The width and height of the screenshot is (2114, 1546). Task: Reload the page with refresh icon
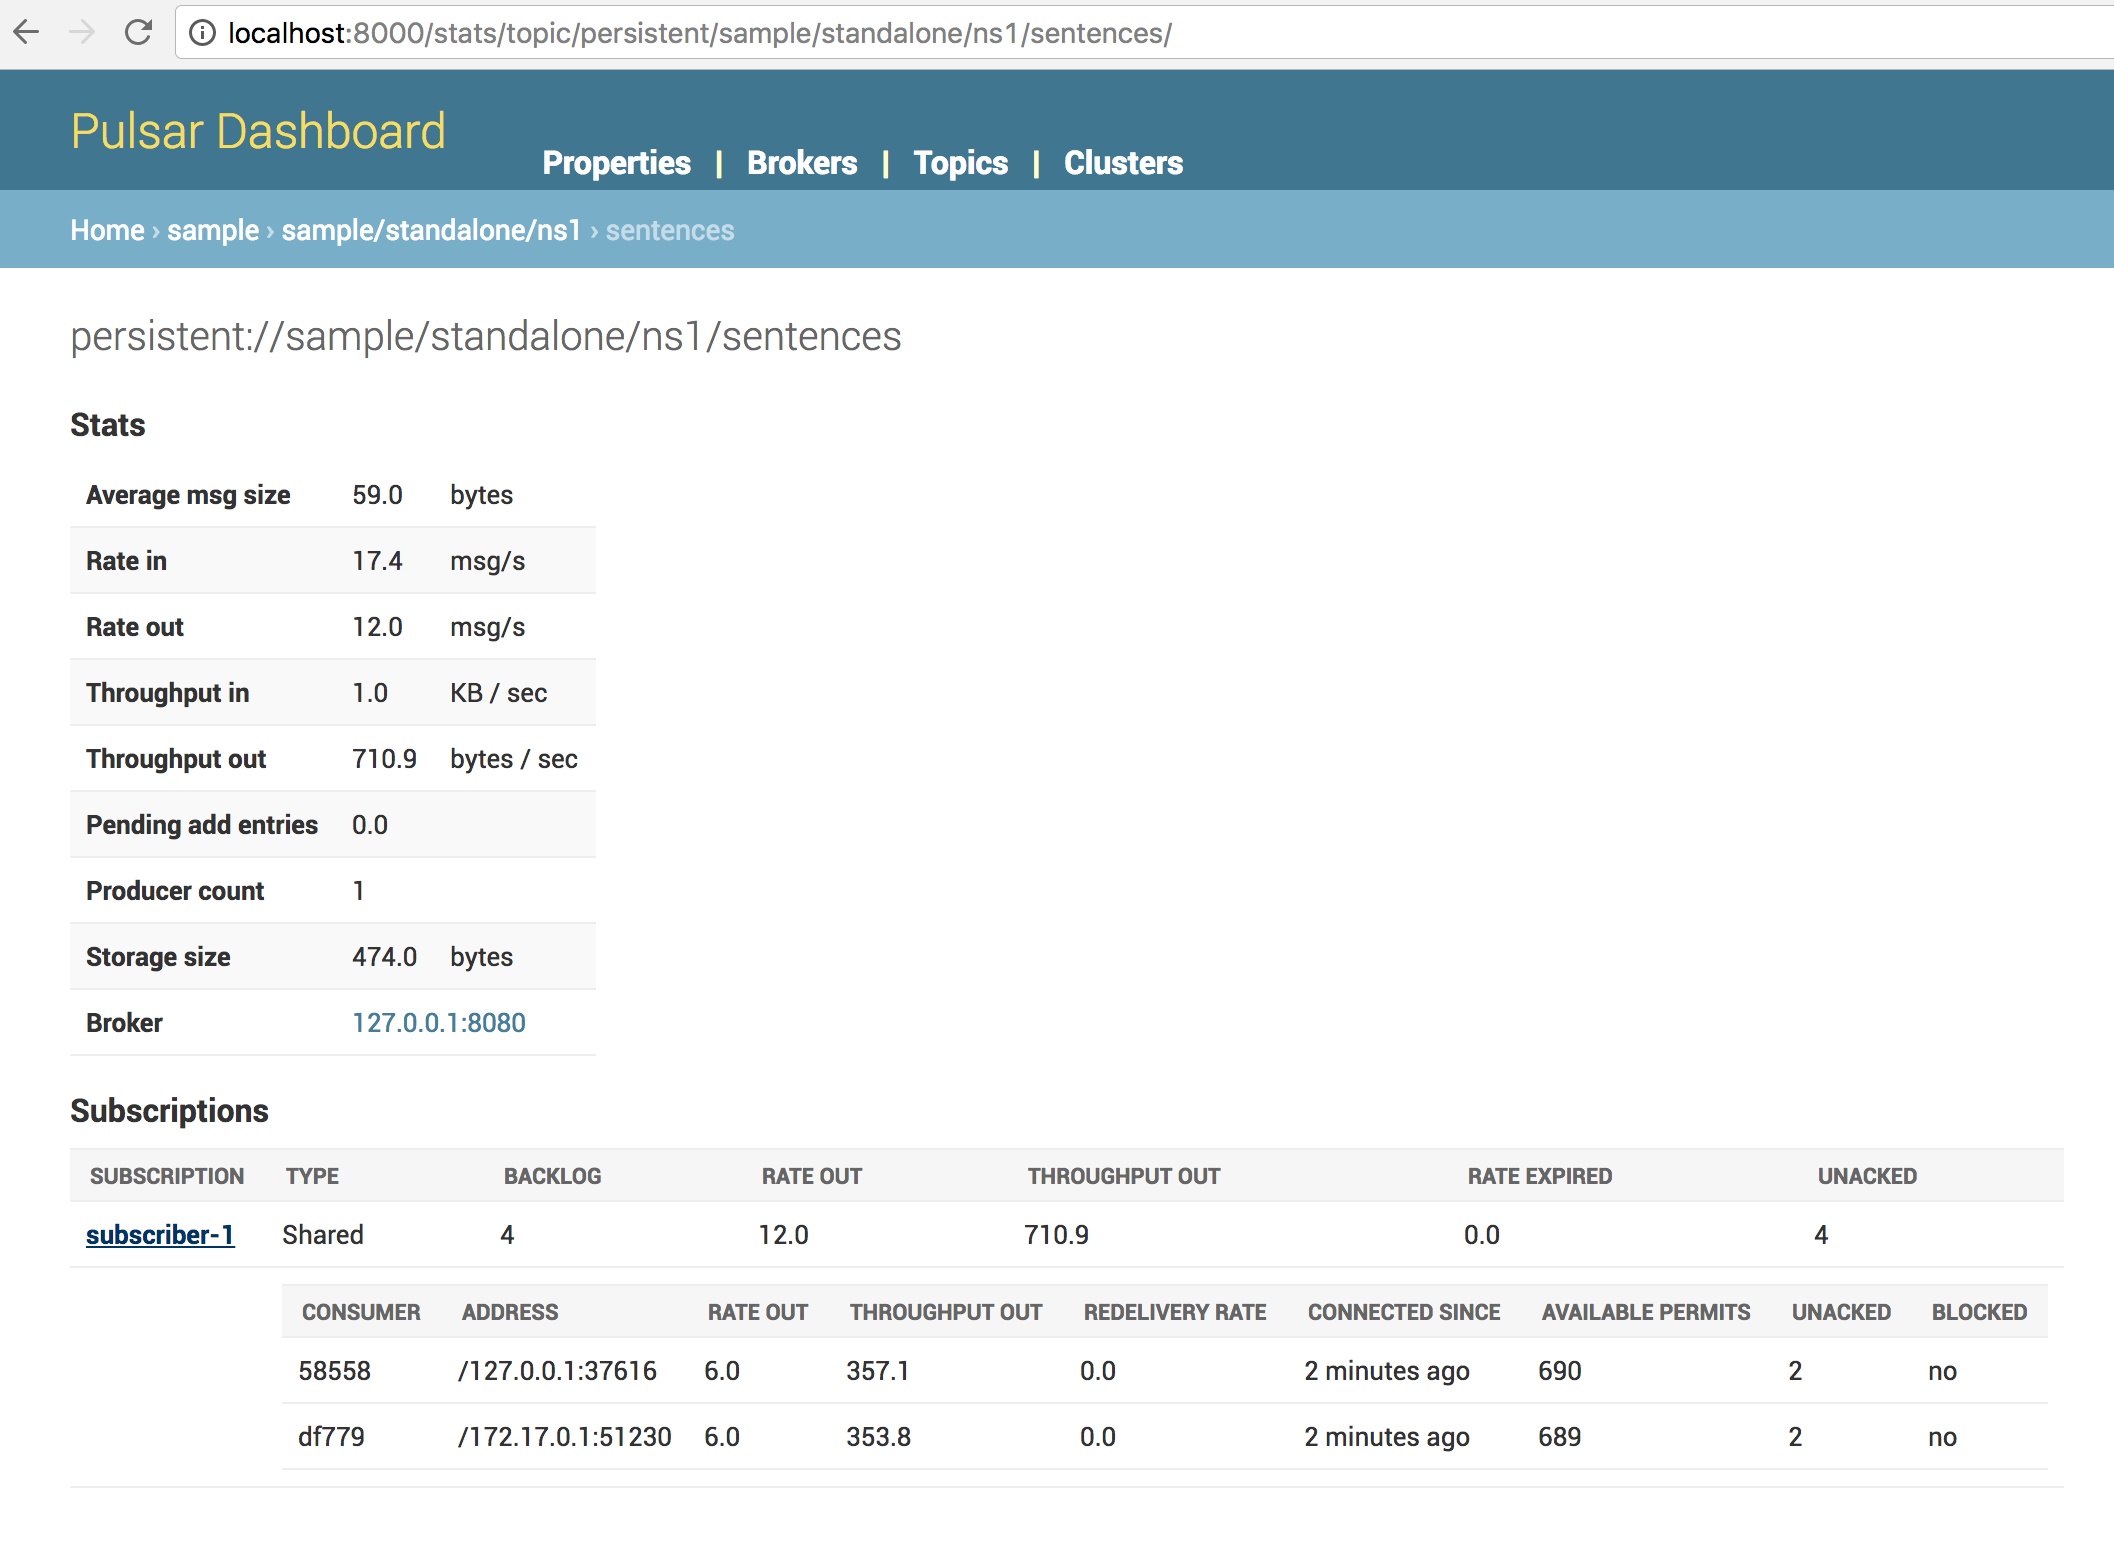[138, 33]
